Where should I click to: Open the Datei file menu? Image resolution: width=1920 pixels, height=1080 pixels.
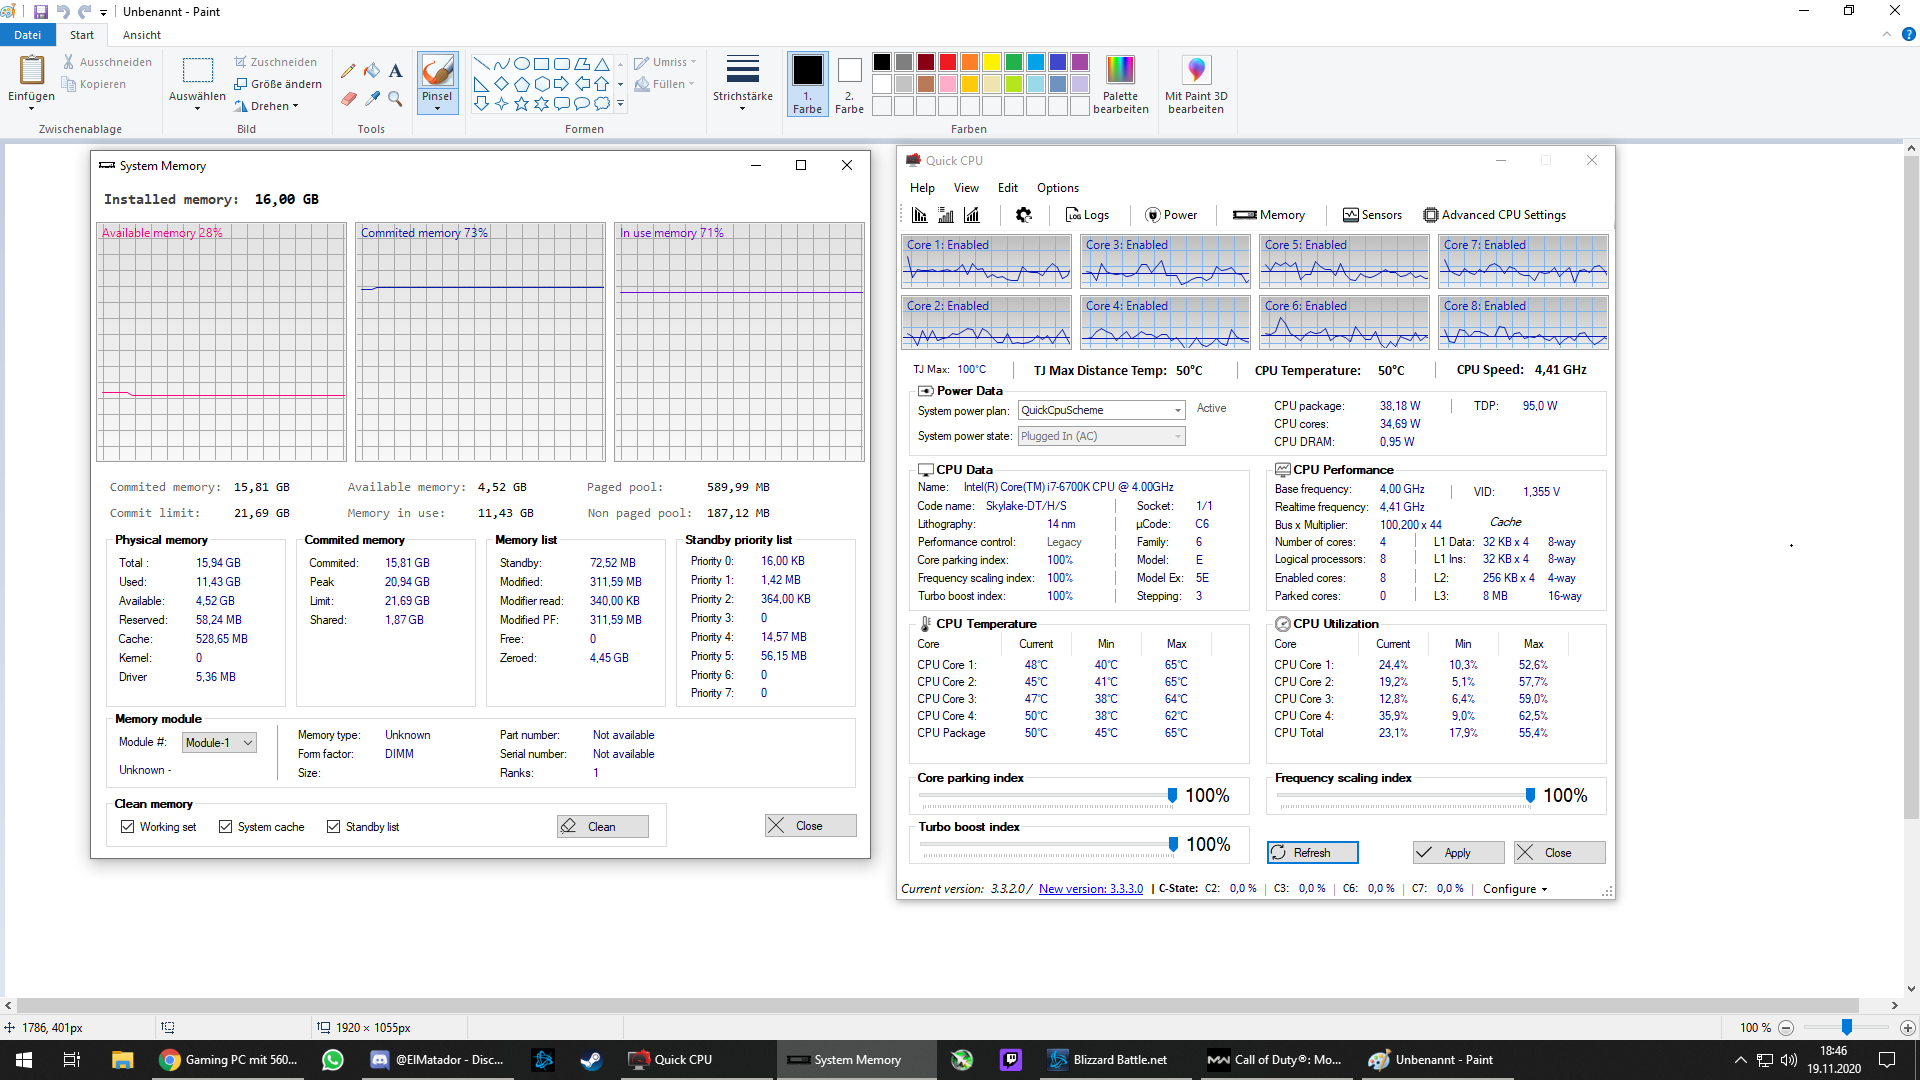coord(28,35)
